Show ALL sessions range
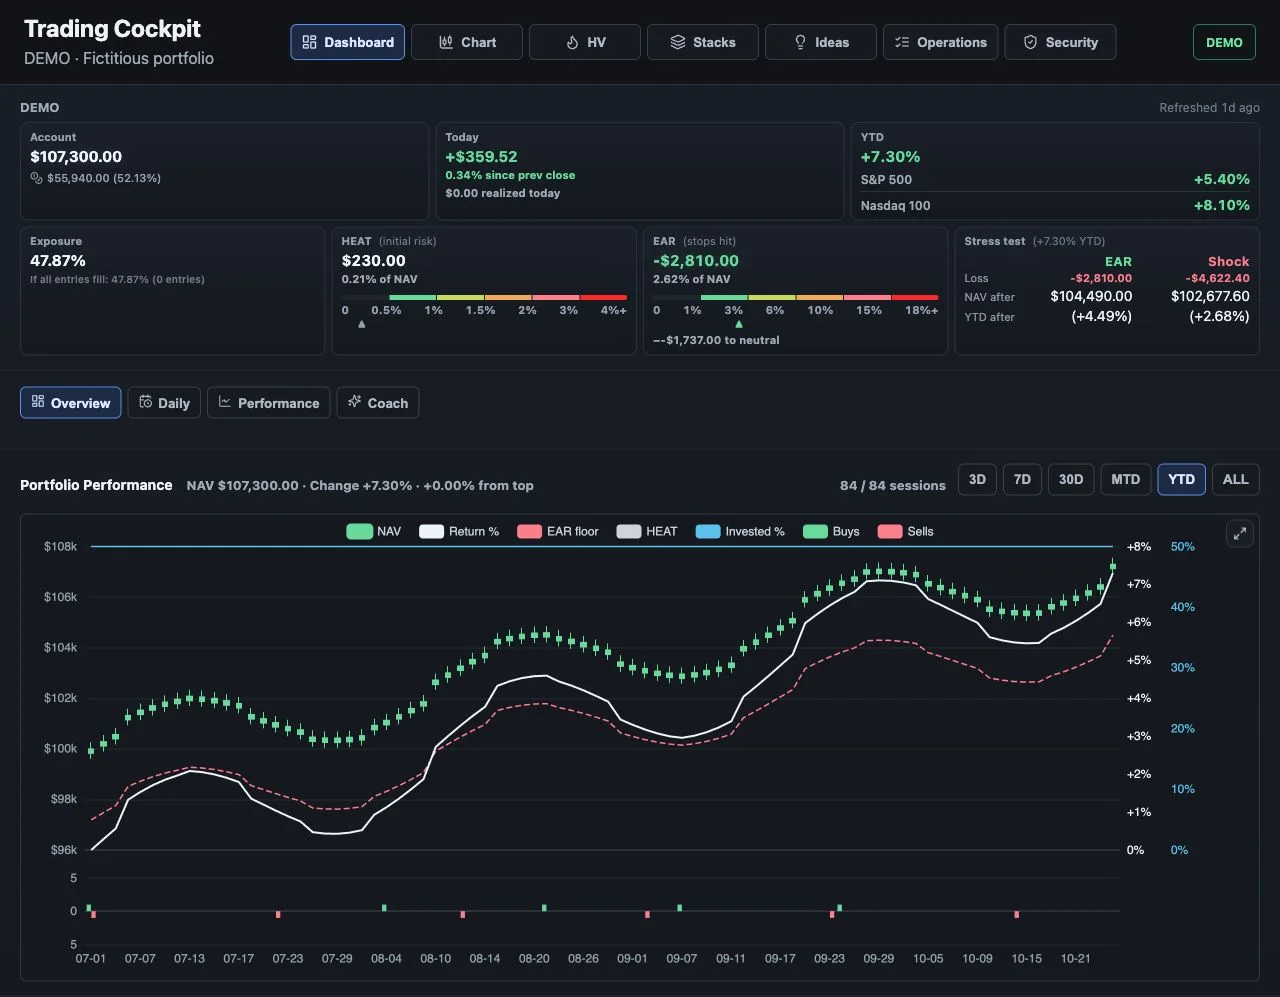Screen dimensions: 1280x997 pos(1235,479)
